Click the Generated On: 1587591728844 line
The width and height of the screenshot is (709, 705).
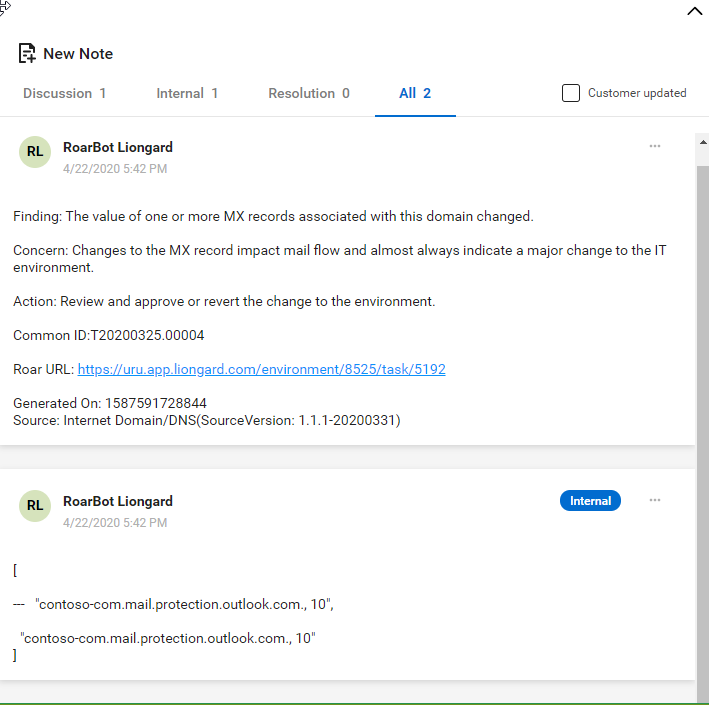coord(110,403)
